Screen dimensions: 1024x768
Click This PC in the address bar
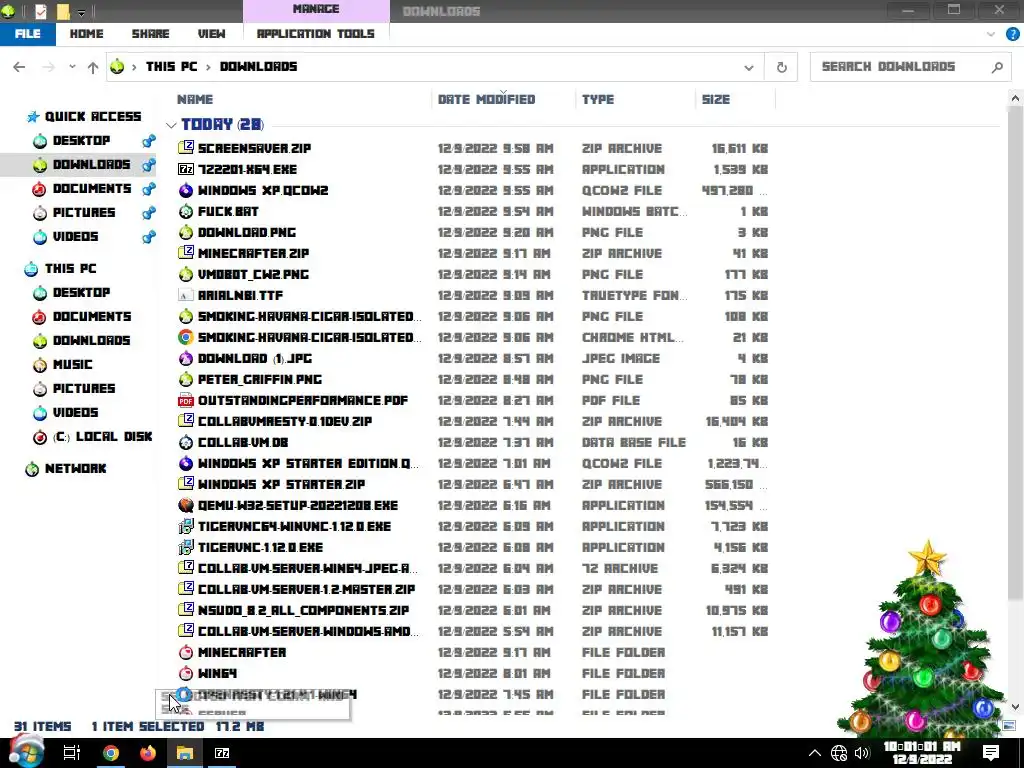(x=171, y=67)
